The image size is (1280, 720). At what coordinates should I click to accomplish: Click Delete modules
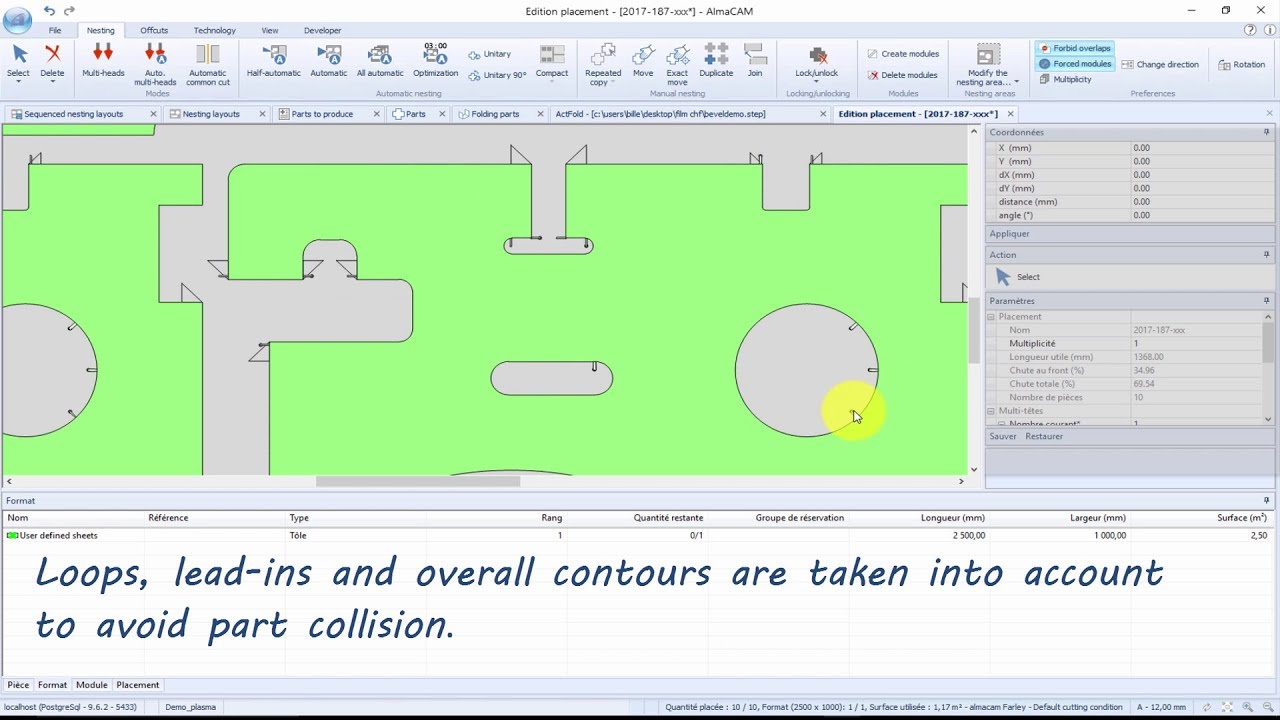point(902,75)
